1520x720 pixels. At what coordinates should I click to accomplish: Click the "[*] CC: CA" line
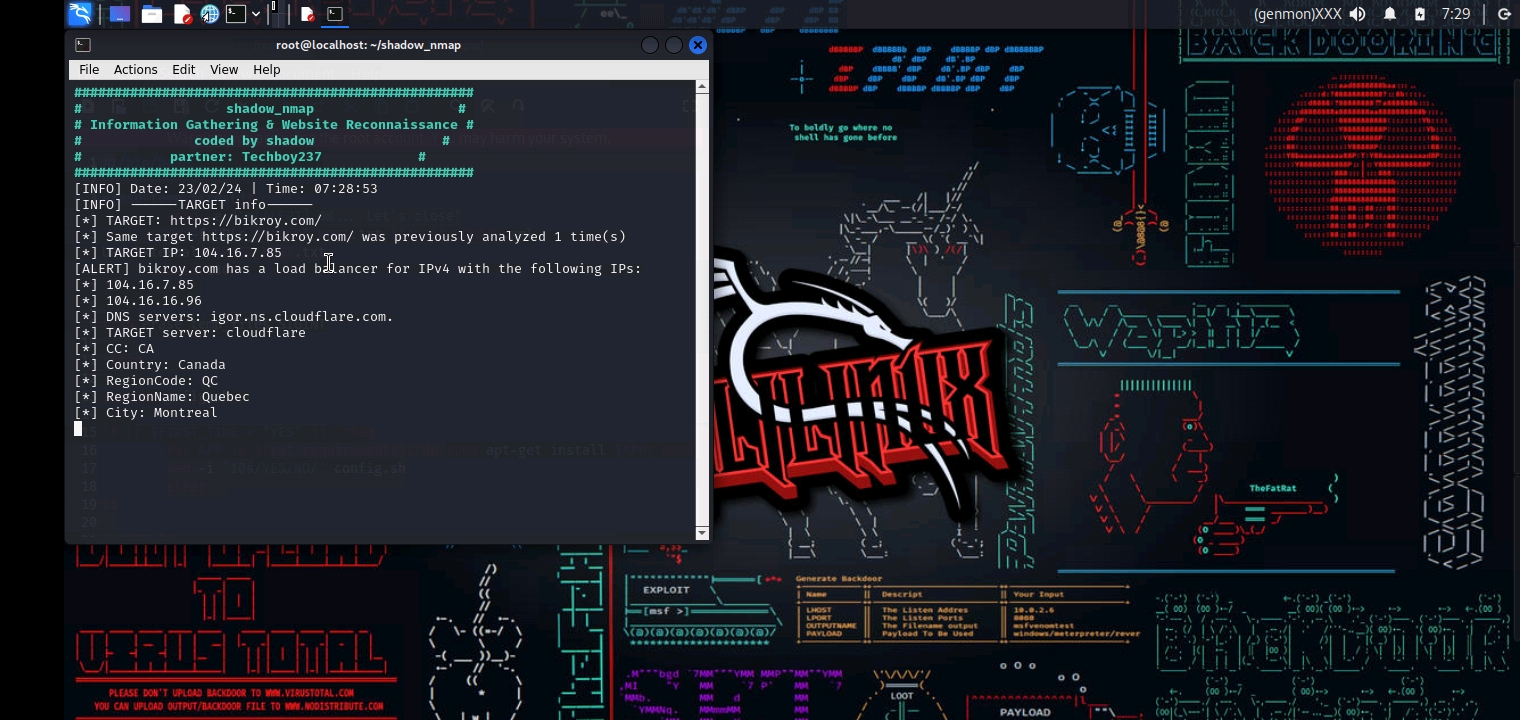point(114,349)
